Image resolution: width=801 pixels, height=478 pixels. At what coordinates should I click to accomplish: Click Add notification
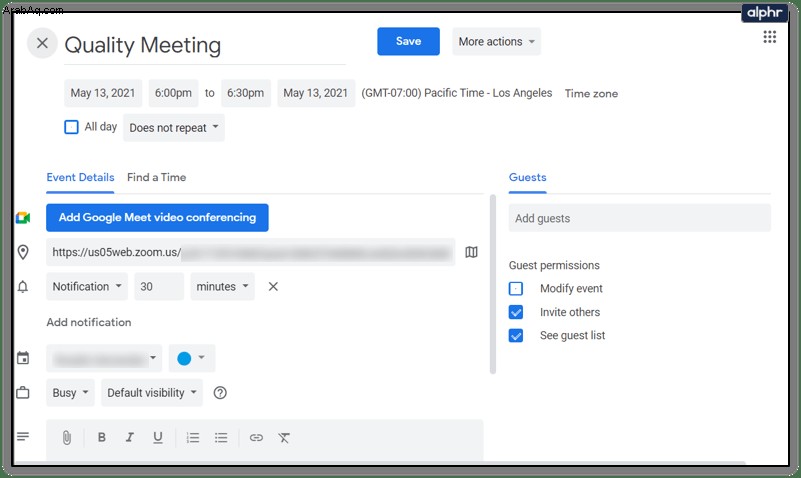(x=89, y=322)
